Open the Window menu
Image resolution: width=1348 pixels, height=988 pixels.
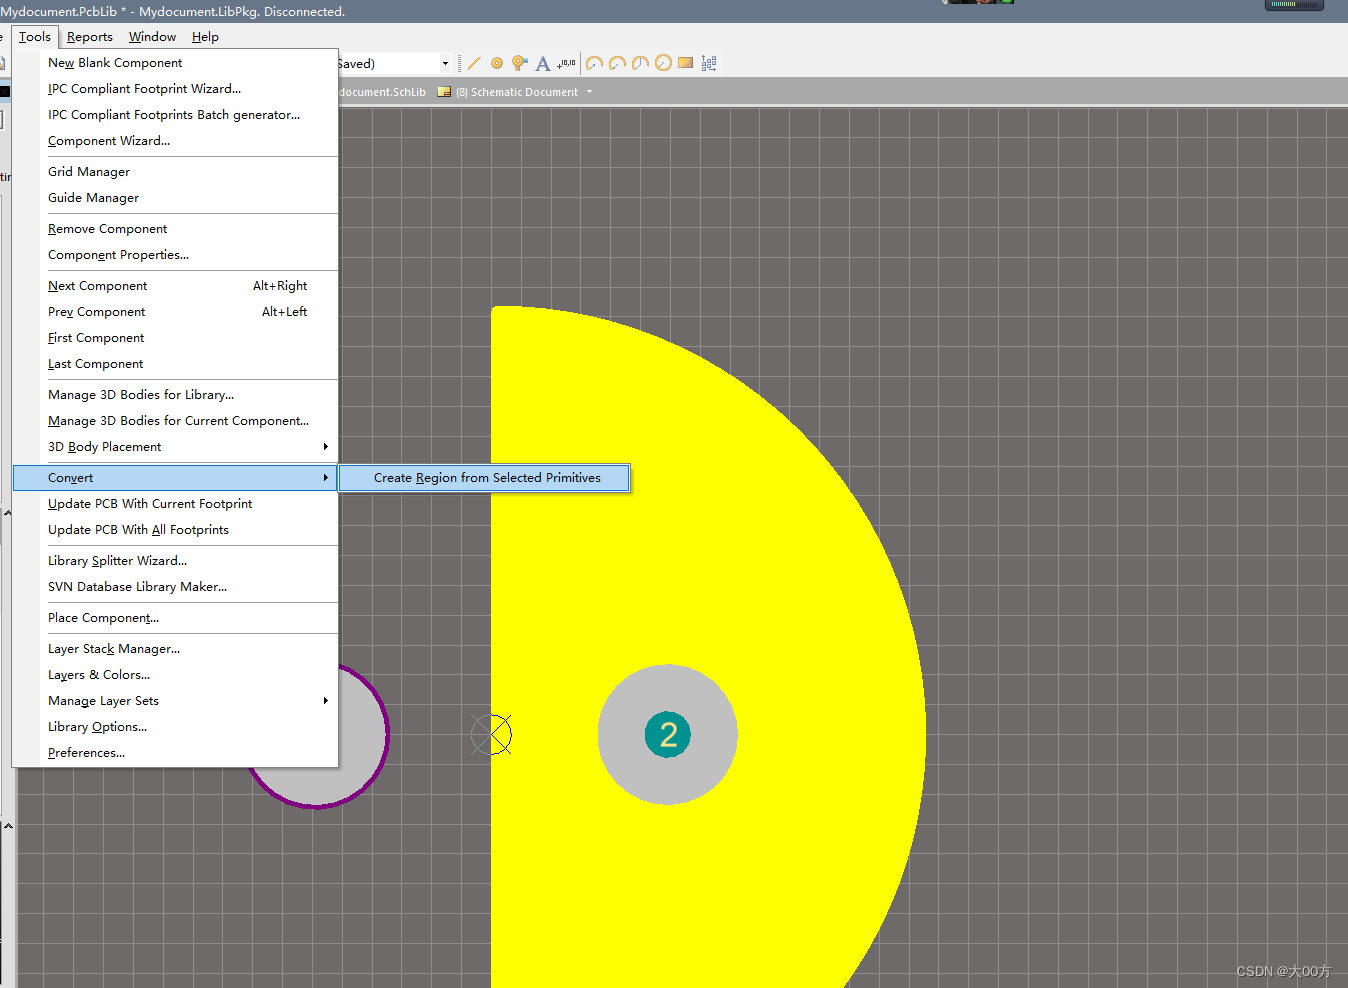click(x=152, y=36)
